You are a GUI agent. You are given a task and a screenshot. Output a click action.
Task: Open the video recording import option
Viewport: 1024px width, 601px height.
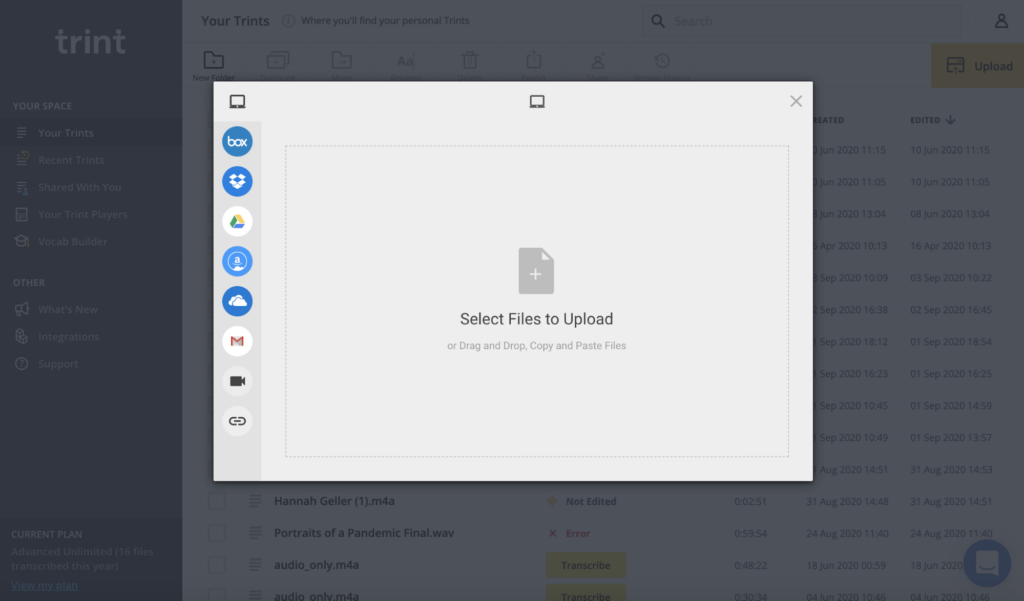(x=237, y=381)
